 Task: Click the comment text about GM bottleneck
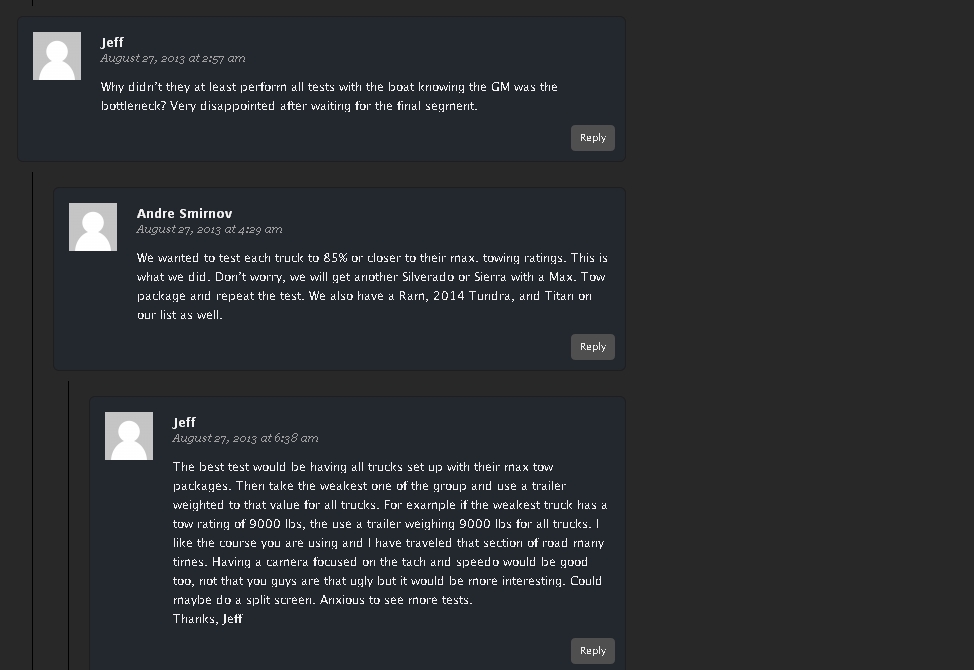coord(329,96)
